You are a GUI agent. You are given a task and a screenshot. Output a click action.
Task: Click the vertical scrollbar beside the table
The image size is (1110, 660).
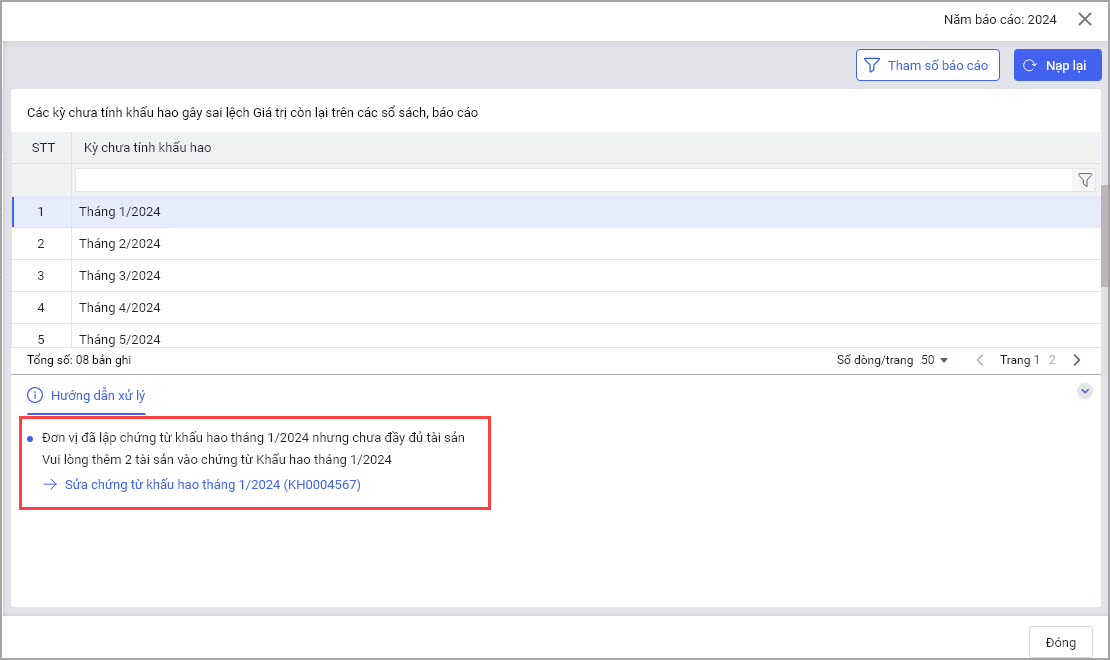[x=1104, y=220]
